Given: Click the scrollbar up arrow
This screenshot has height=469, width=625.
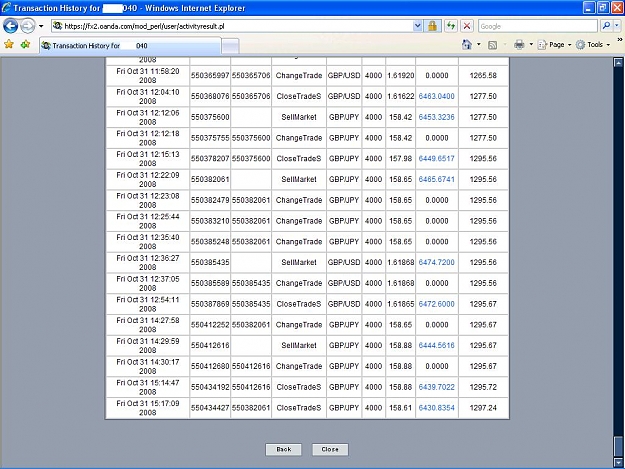Looking at the screenshot, I should tap(618, 62).
